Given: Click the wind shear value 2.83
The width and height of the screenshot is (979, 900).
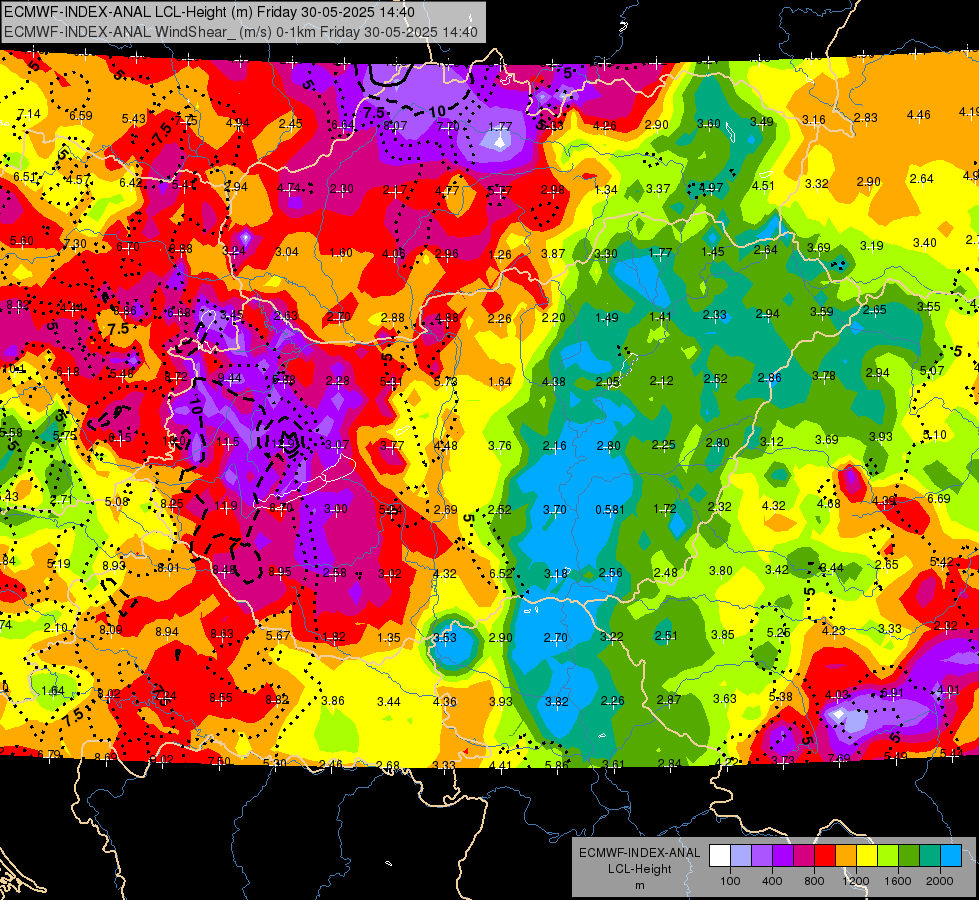Looking at the screenshot, I should 865,117.
